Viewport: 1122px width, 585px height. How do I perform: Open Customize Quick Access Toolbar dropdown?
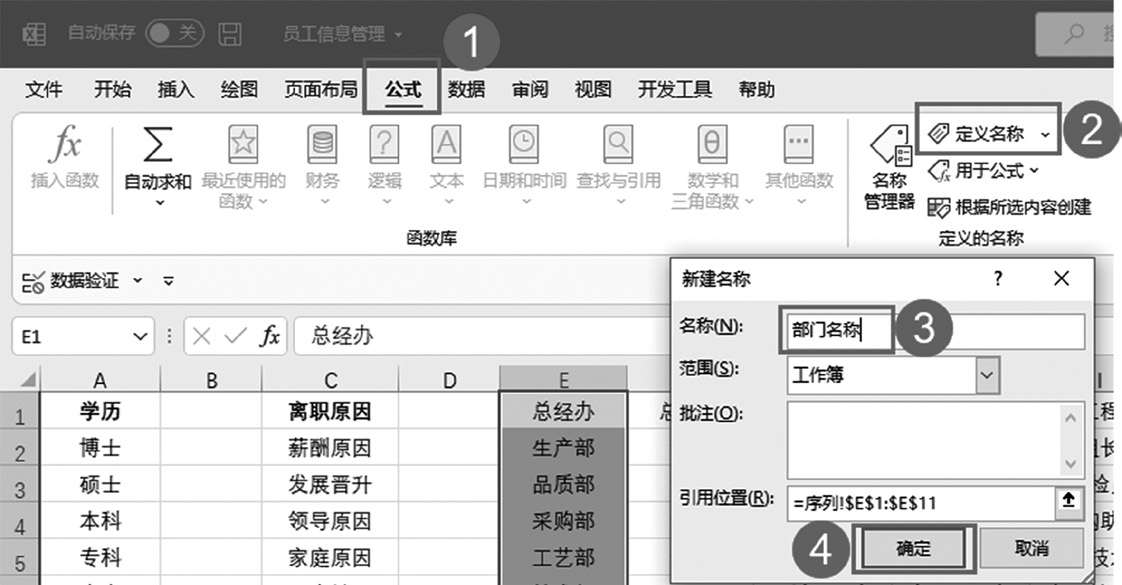(x=168, y=281)
